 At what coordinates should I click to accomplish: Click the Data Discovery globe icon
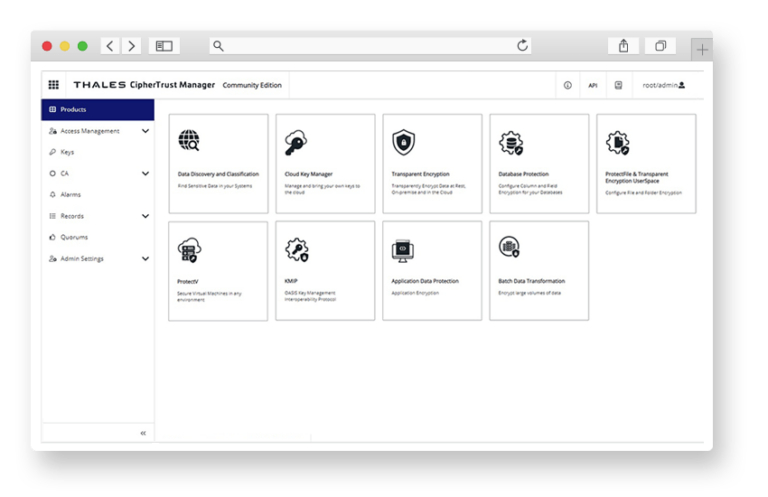[x=189, y=141]
